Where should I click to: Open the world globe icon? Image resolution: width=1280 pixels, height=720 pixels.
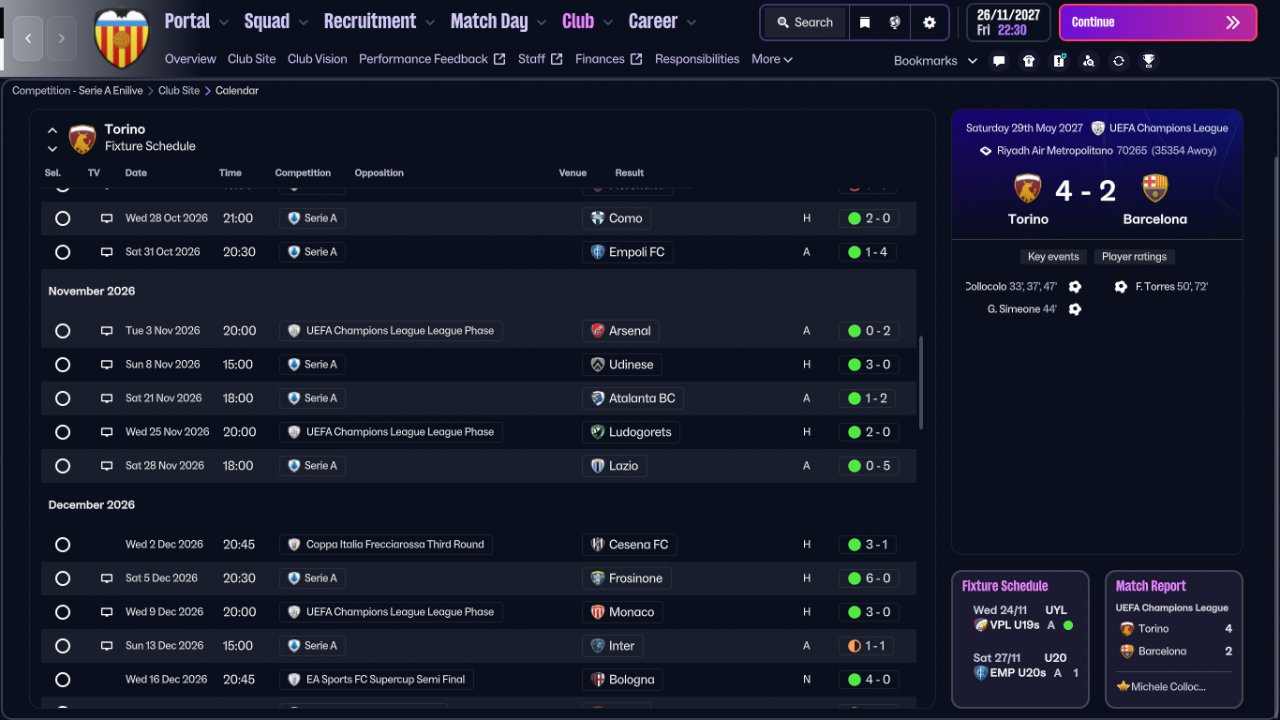tap(895, 22)
